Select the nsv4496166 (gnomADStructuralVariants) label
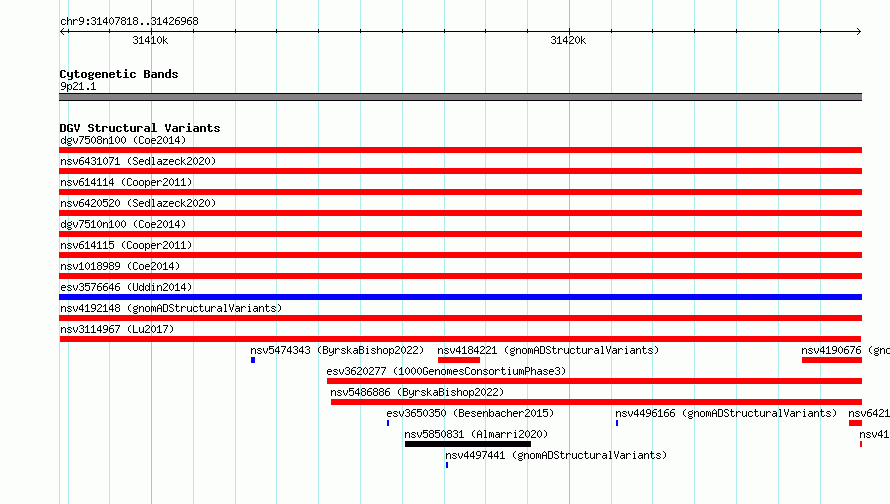This screenshot has width=890, height=504. tap(726, 413)
